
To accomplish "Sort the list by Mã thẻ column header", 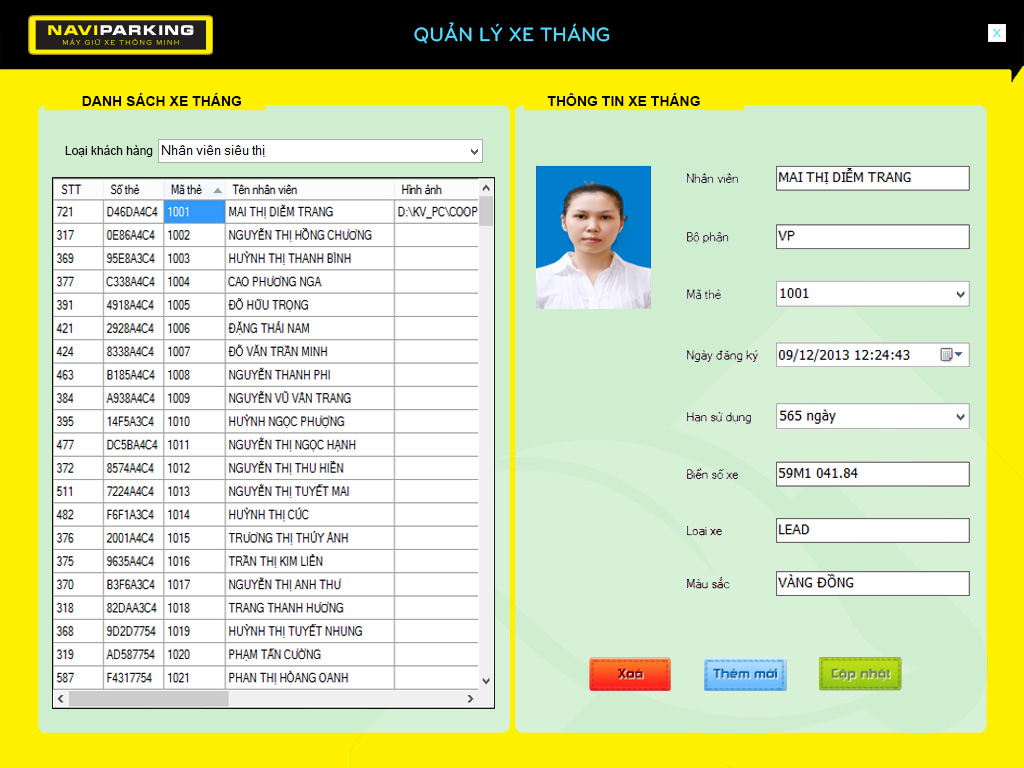I will click(194, 189).
